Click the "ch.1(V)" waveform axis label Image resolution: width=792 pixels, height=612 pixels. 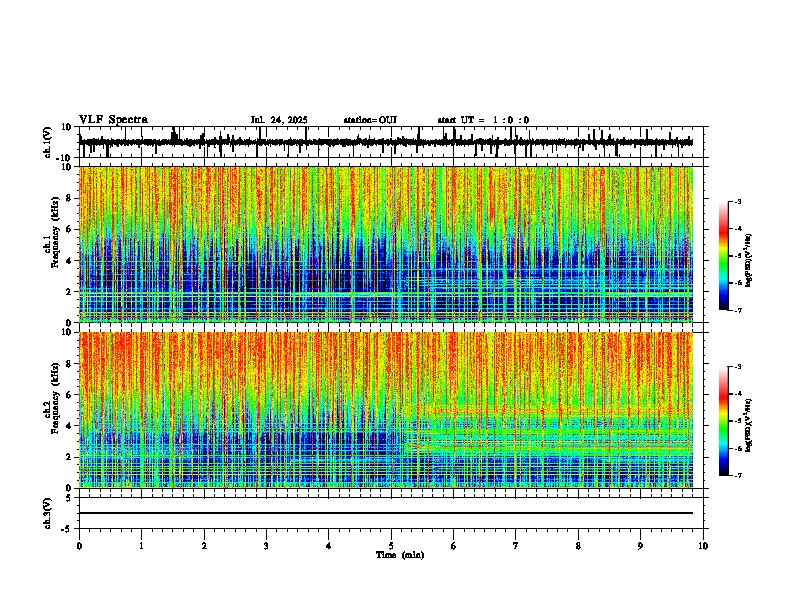48,142
